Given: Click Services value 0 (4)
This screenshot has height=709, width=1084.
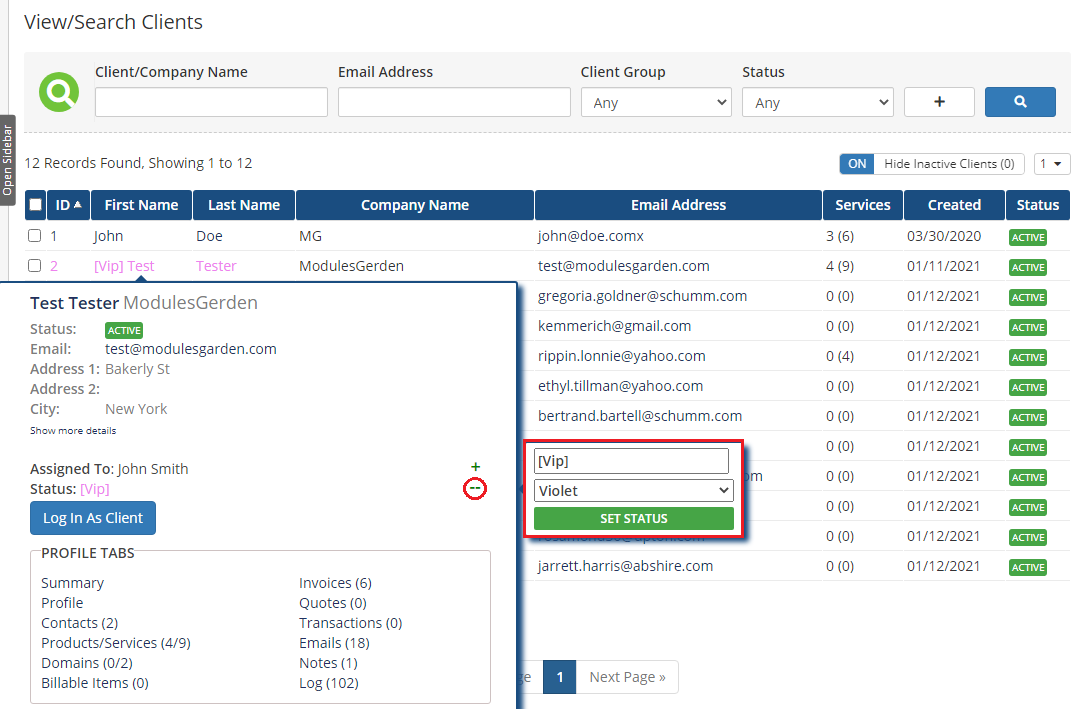Looking at the screenshot, I should (840, 357).
